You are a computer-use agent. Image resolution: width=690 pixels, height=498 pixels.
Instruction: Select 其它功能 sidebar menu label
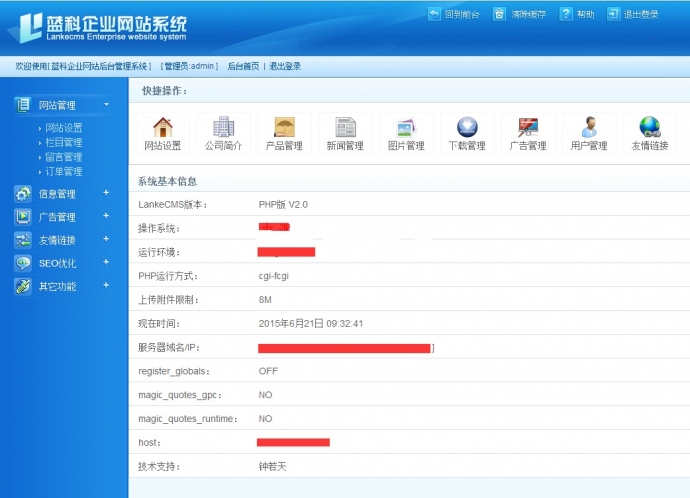57,287
